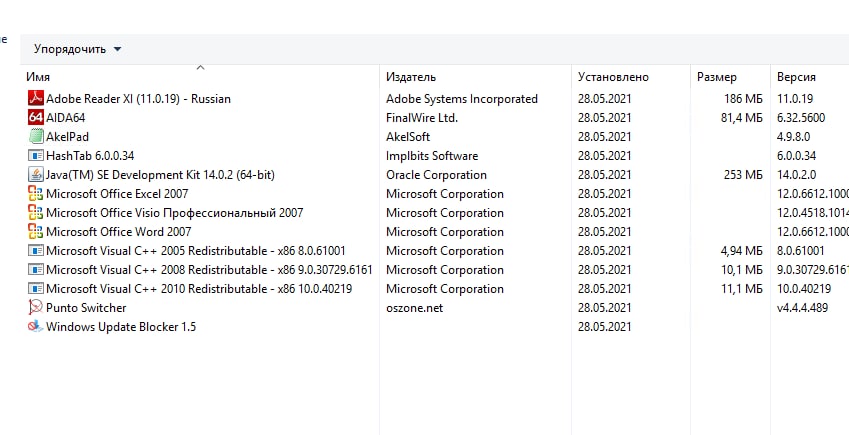The height and width of the screenshot is (435, 849).
Task: Click the 11,1 МБ size value
Action: point(741,288)
